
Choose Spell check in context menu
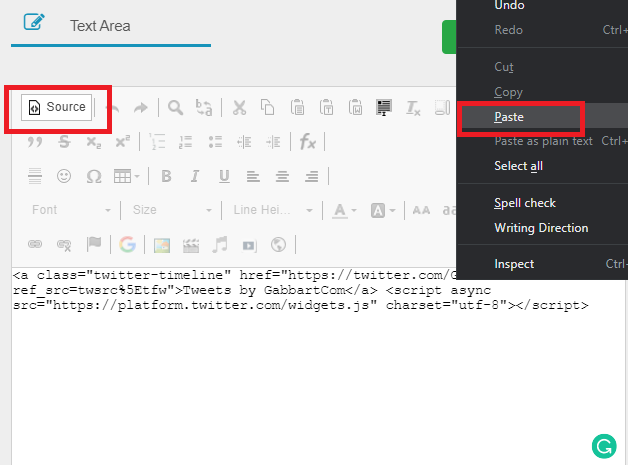pos(543,203)
